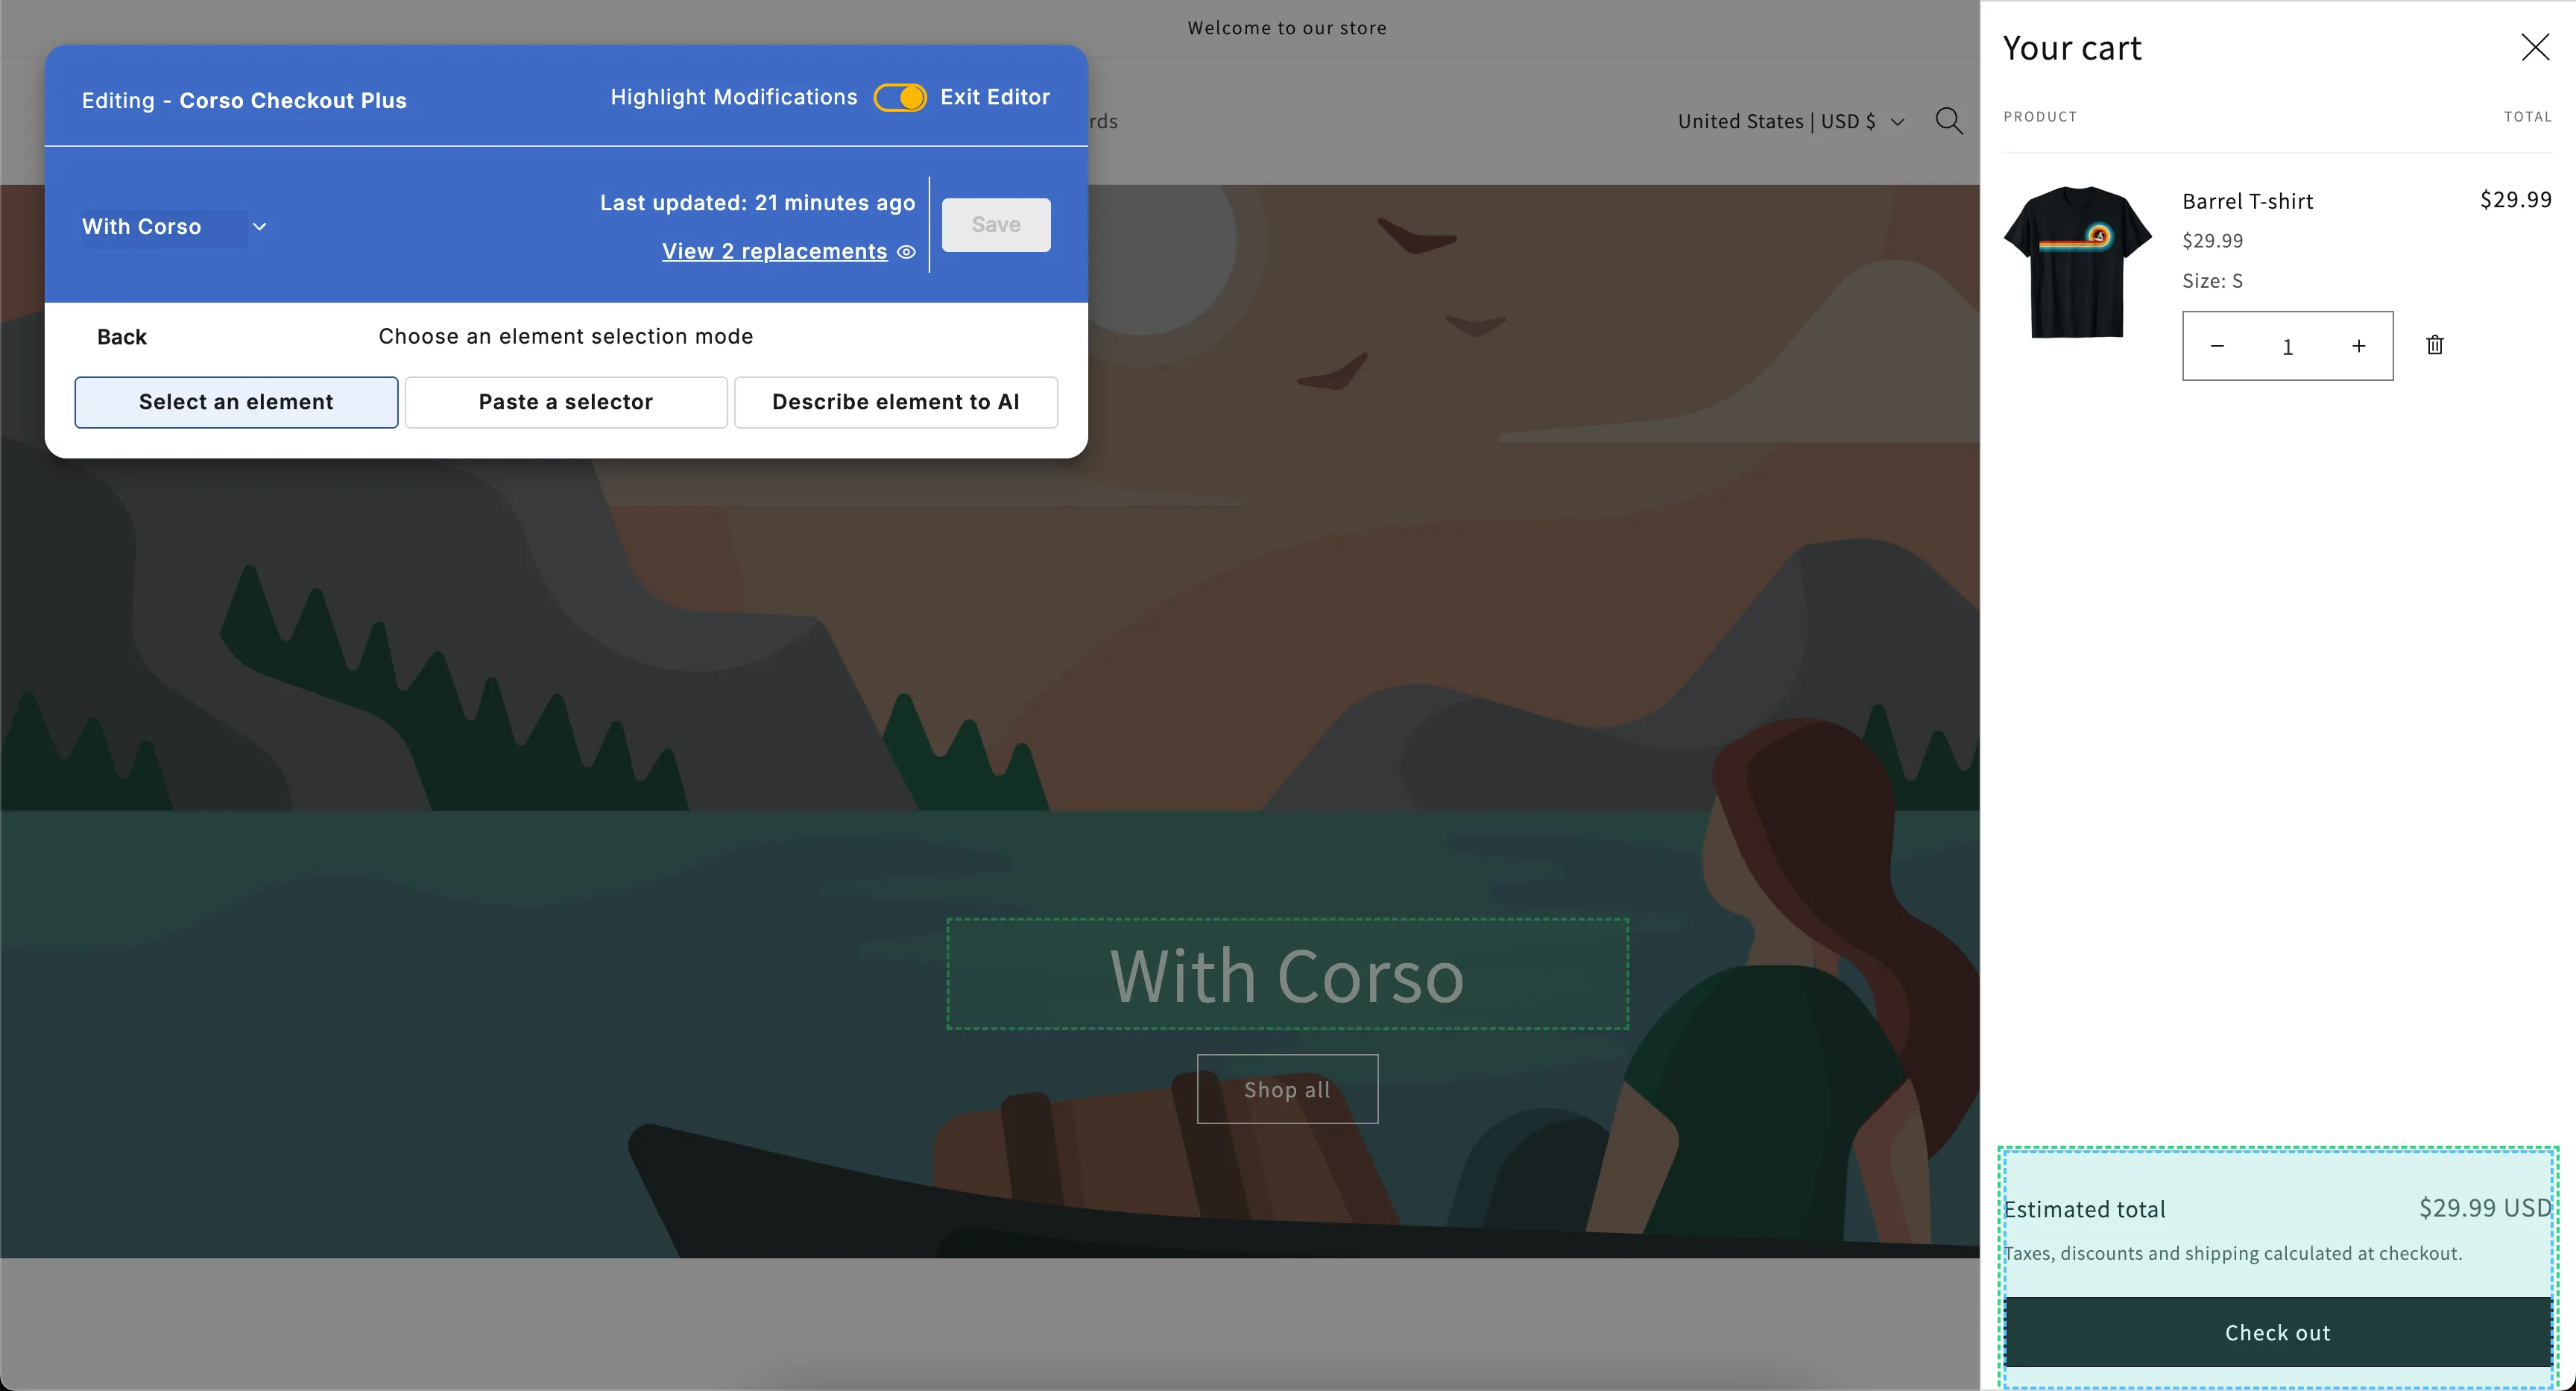Choose Paste a selector mode

[566, 402]
